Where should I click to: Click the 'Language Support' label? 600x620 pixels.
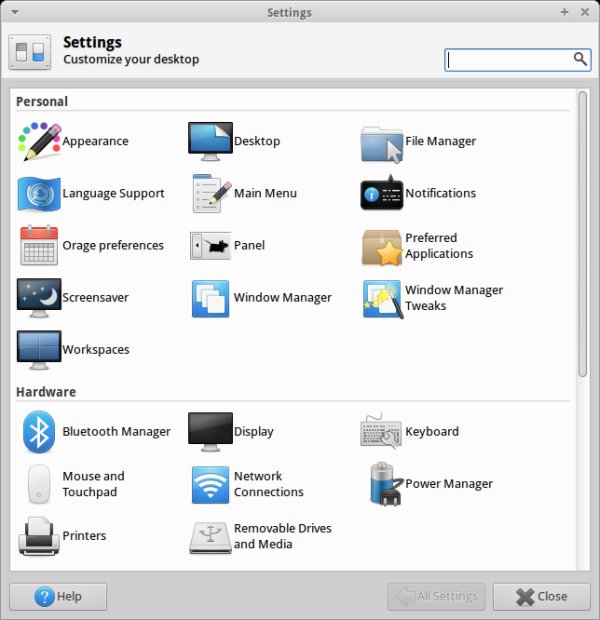tap(113, 193)
